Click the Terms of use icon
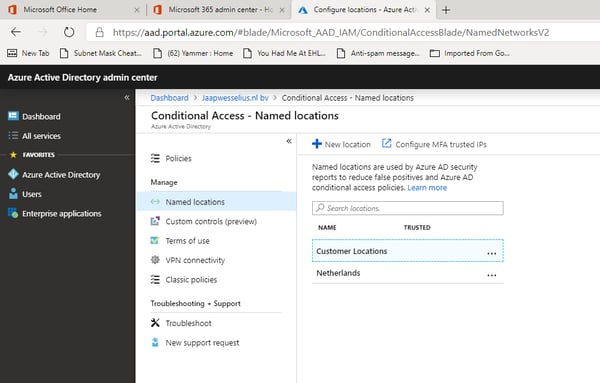 click(x=155, y=240)
